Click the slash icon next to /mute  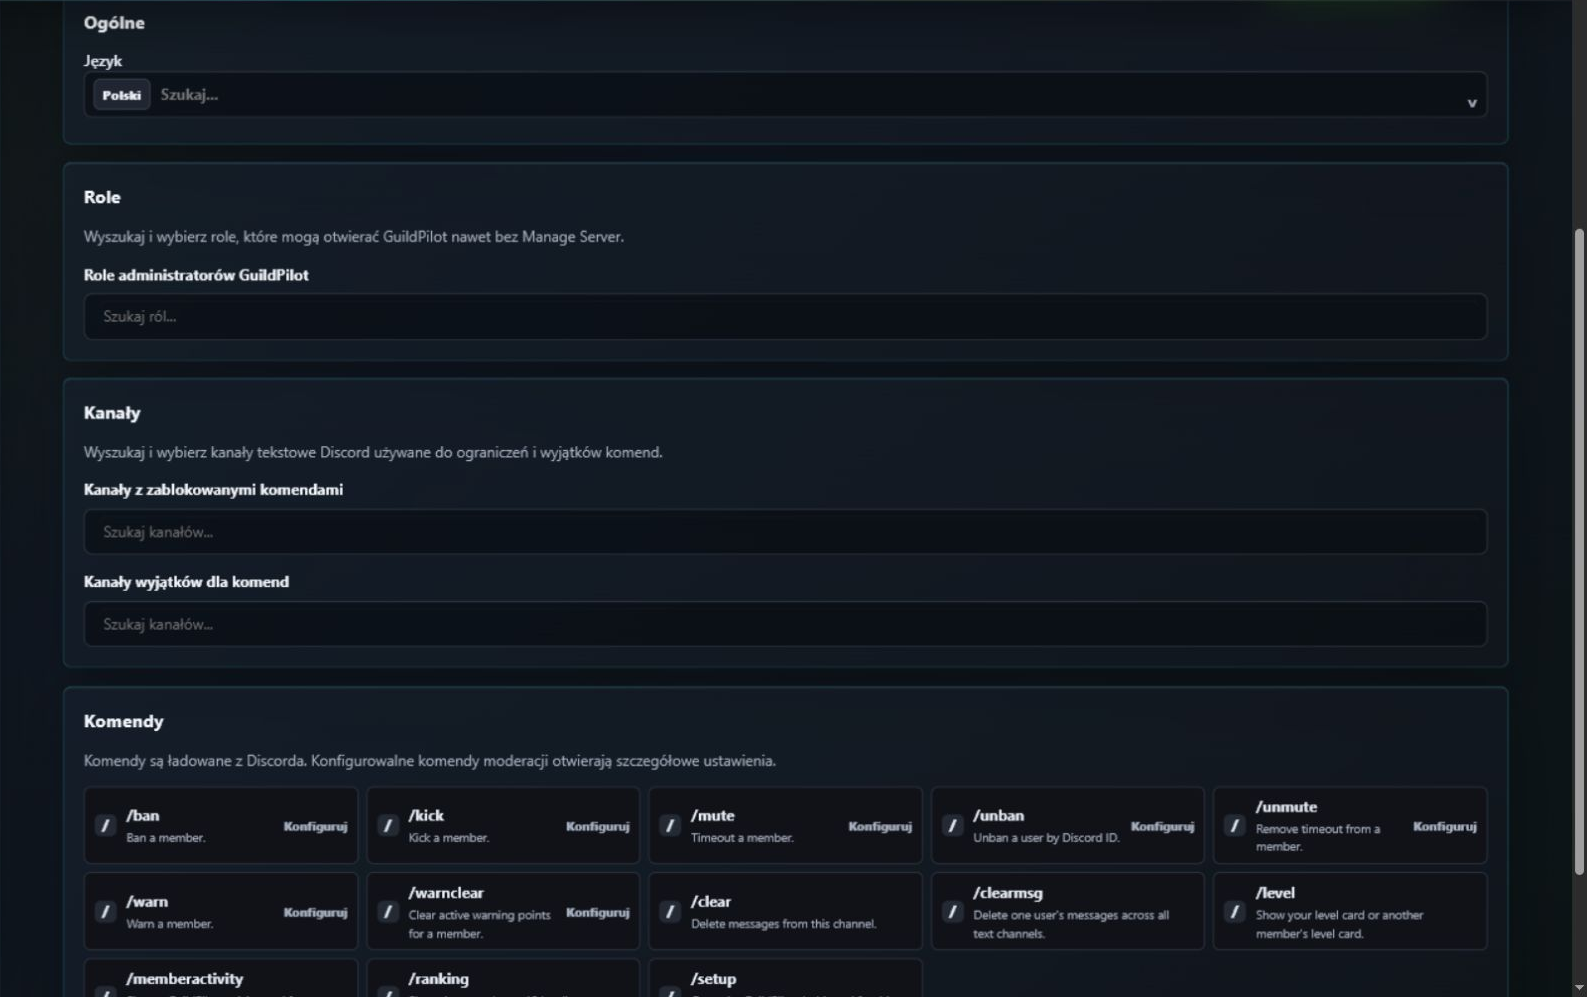click(x=670, y=826)
